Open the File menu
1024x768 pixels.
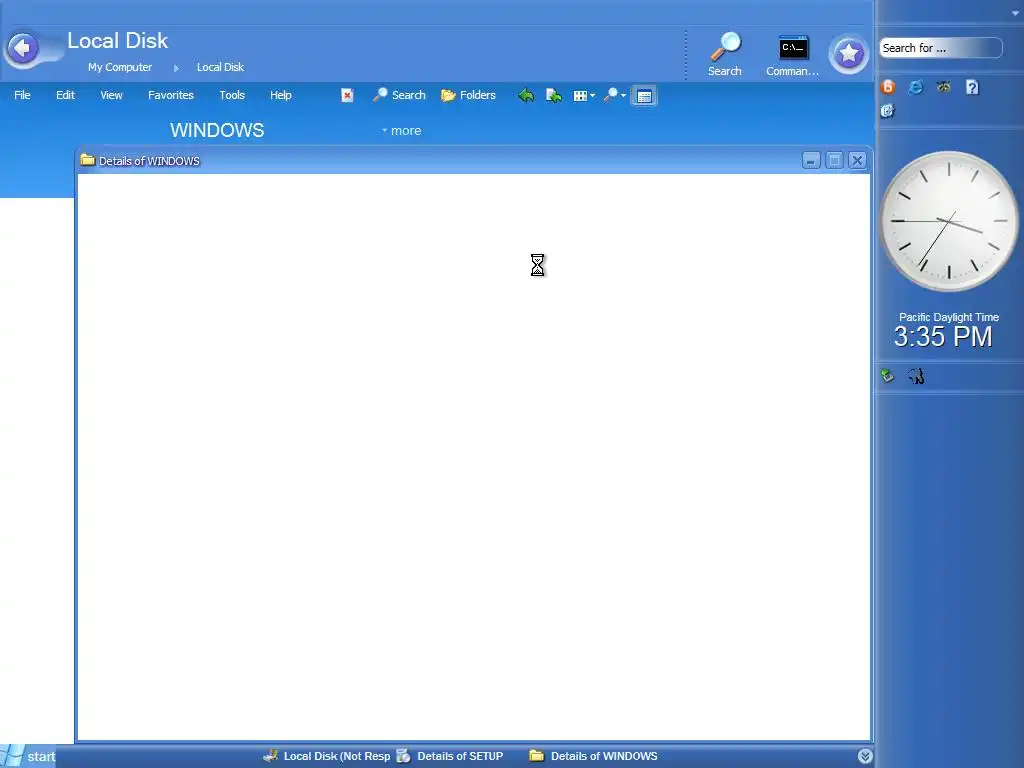tap(22, 95)
